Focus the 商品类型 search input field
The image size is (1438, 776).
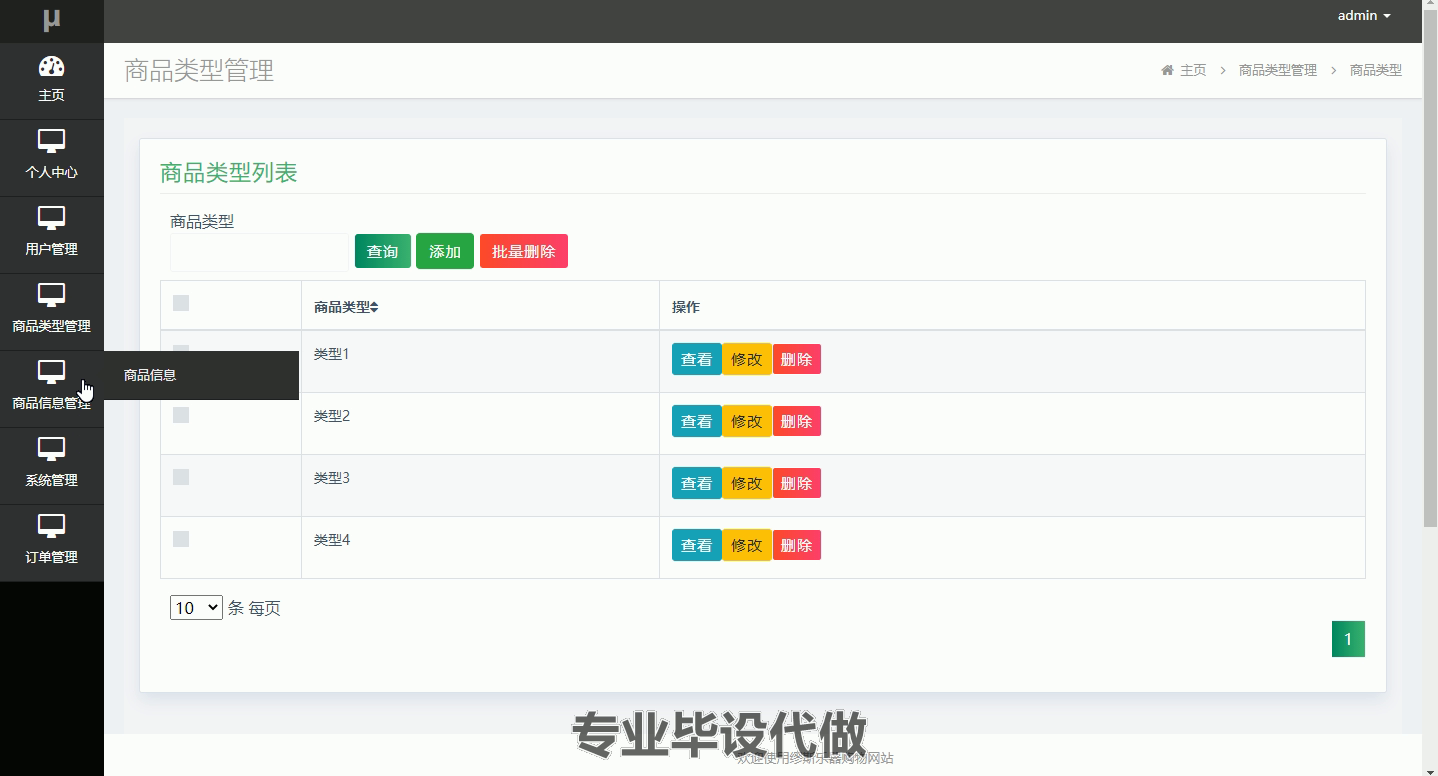pos(259,252)
